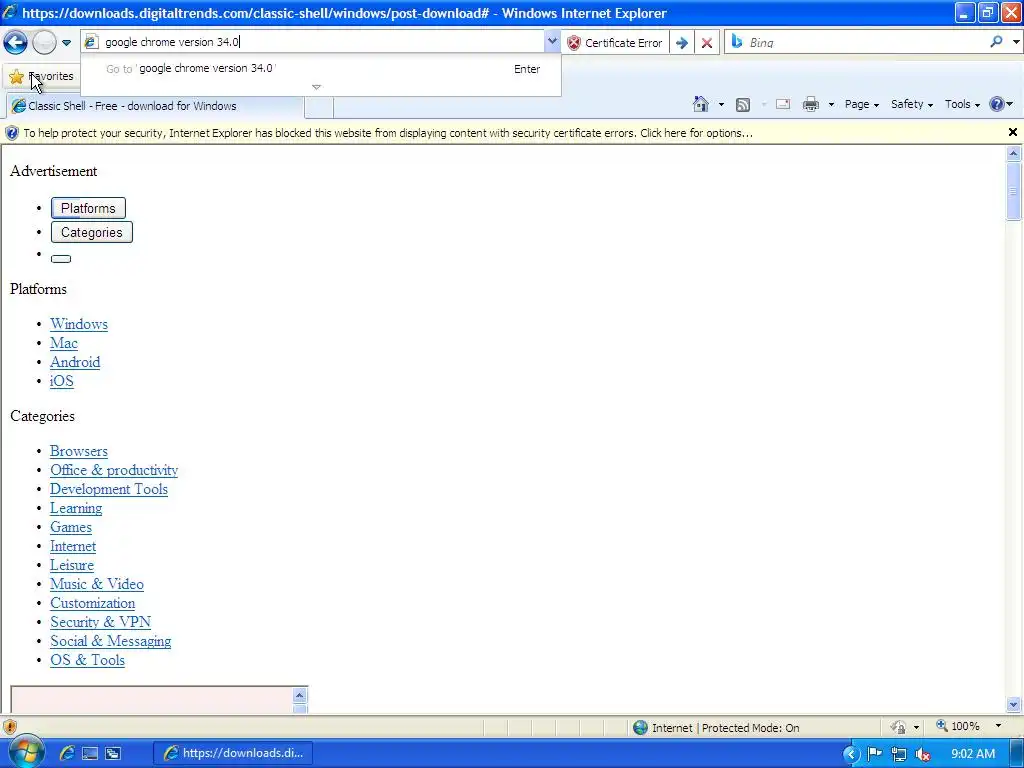1024x768 pixels.
Task: Open the Favorites star button
Action: 41,76
